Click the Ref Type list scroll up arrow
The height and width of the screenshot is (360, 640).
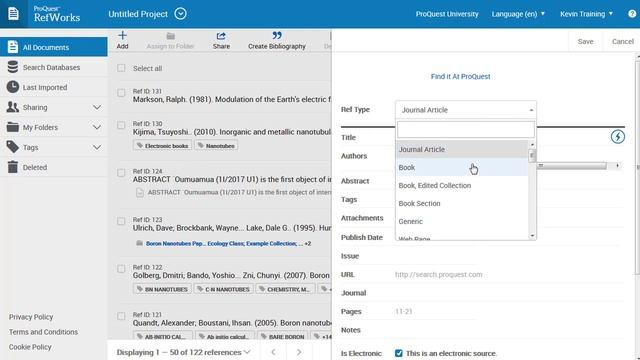click(x=532, y=144)
